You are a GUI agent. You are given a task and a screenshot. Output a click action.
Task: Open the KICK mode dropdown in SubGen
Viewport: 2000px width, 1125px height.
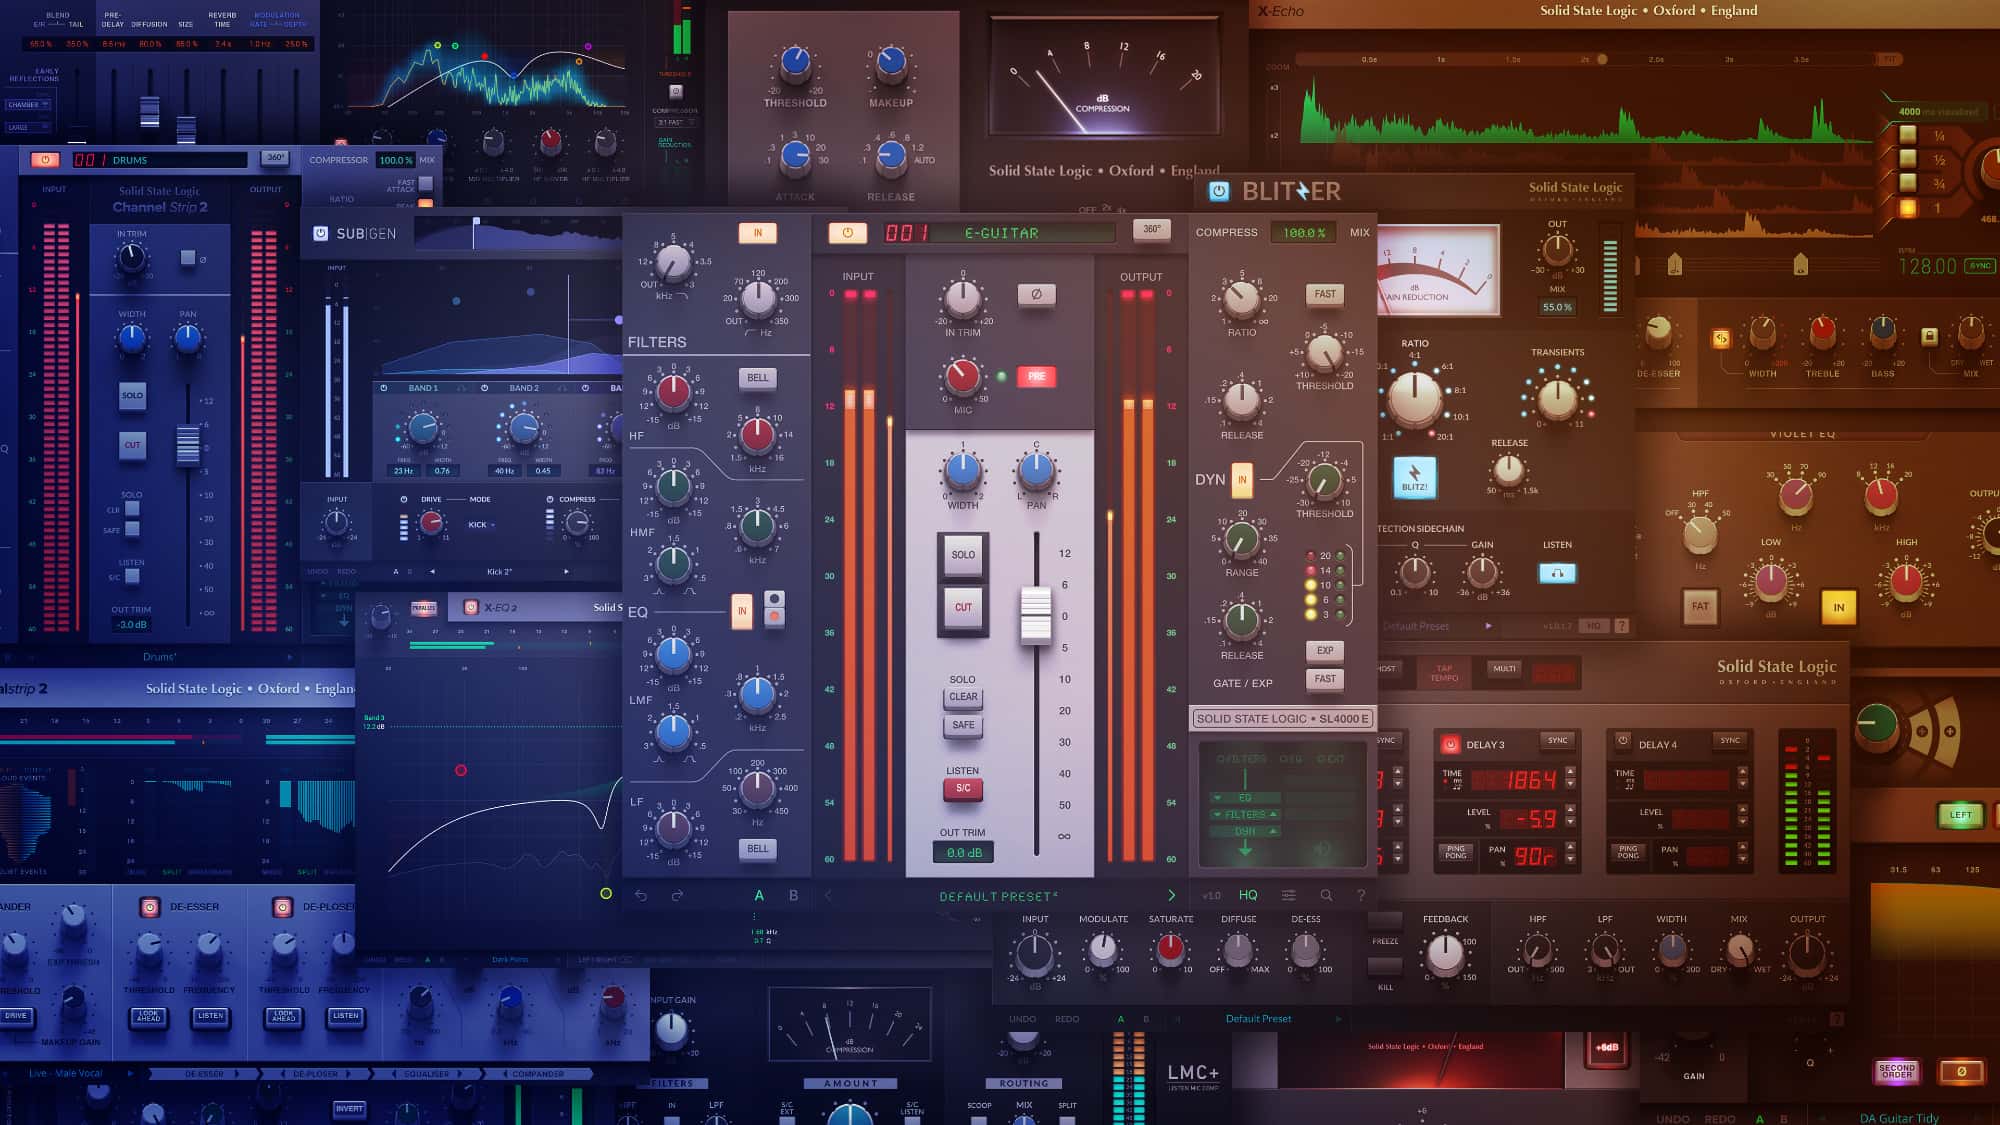tap(481, 525)
